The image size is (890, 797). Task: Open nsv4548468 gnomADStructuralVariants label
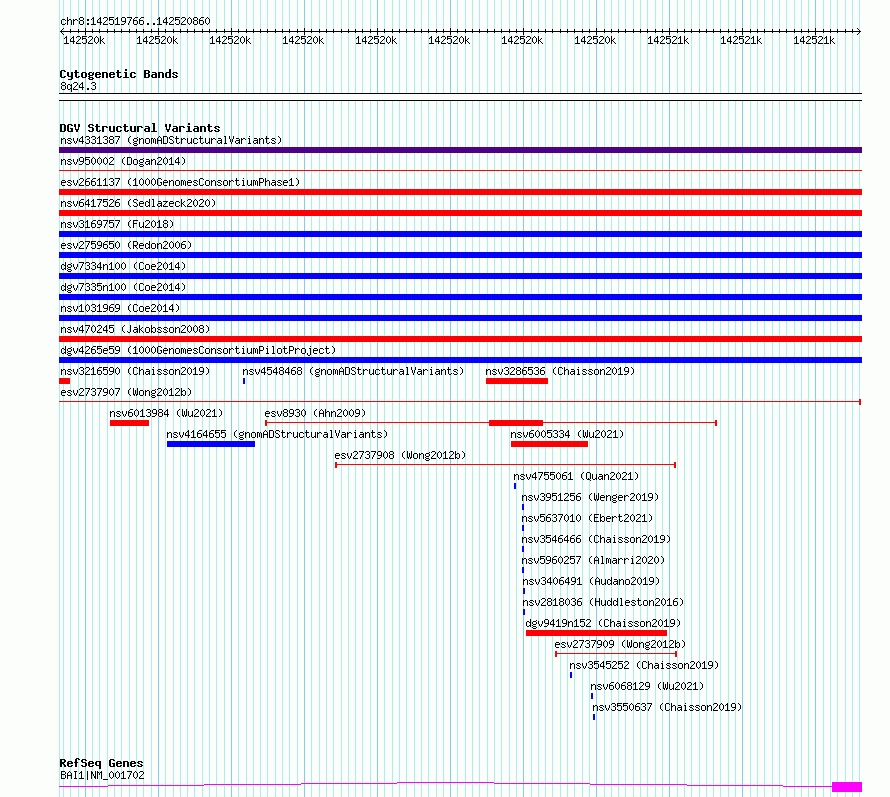pos(353,371)
